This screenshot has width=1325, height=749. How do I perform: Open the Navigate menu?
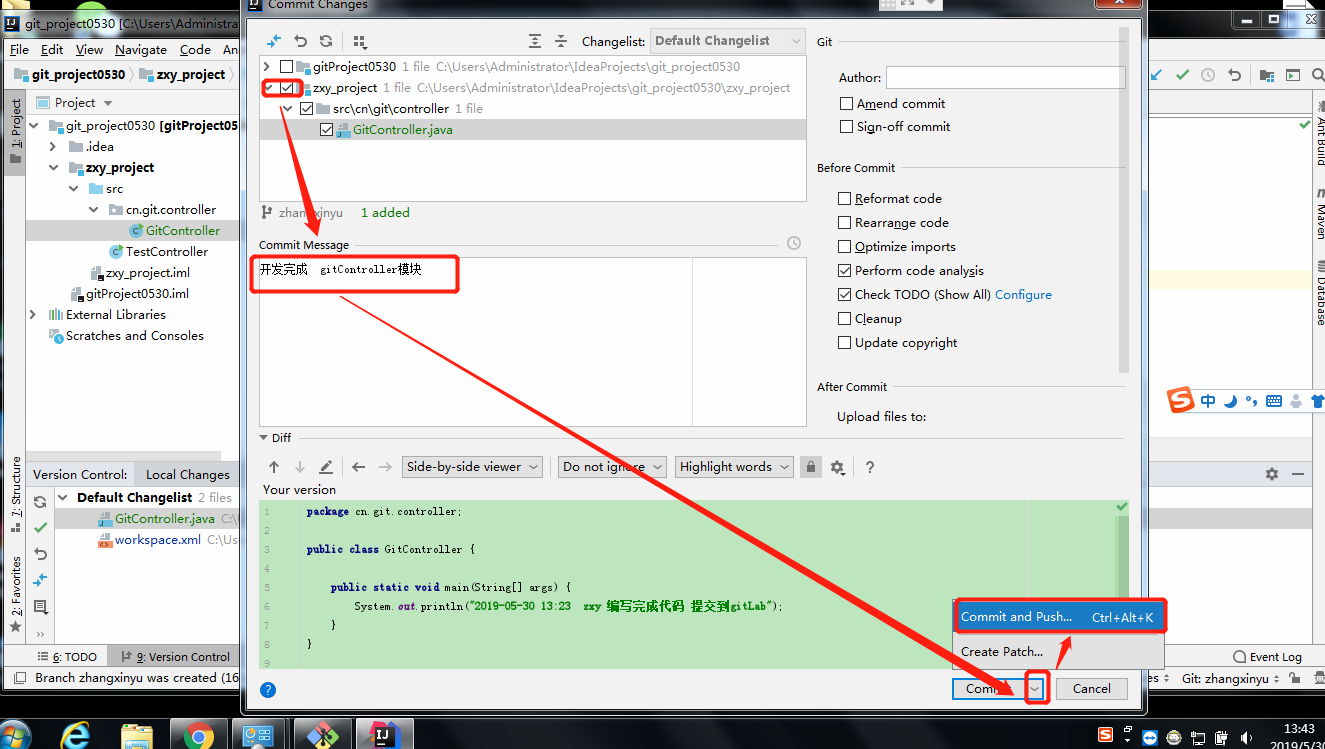pos(141,49)
